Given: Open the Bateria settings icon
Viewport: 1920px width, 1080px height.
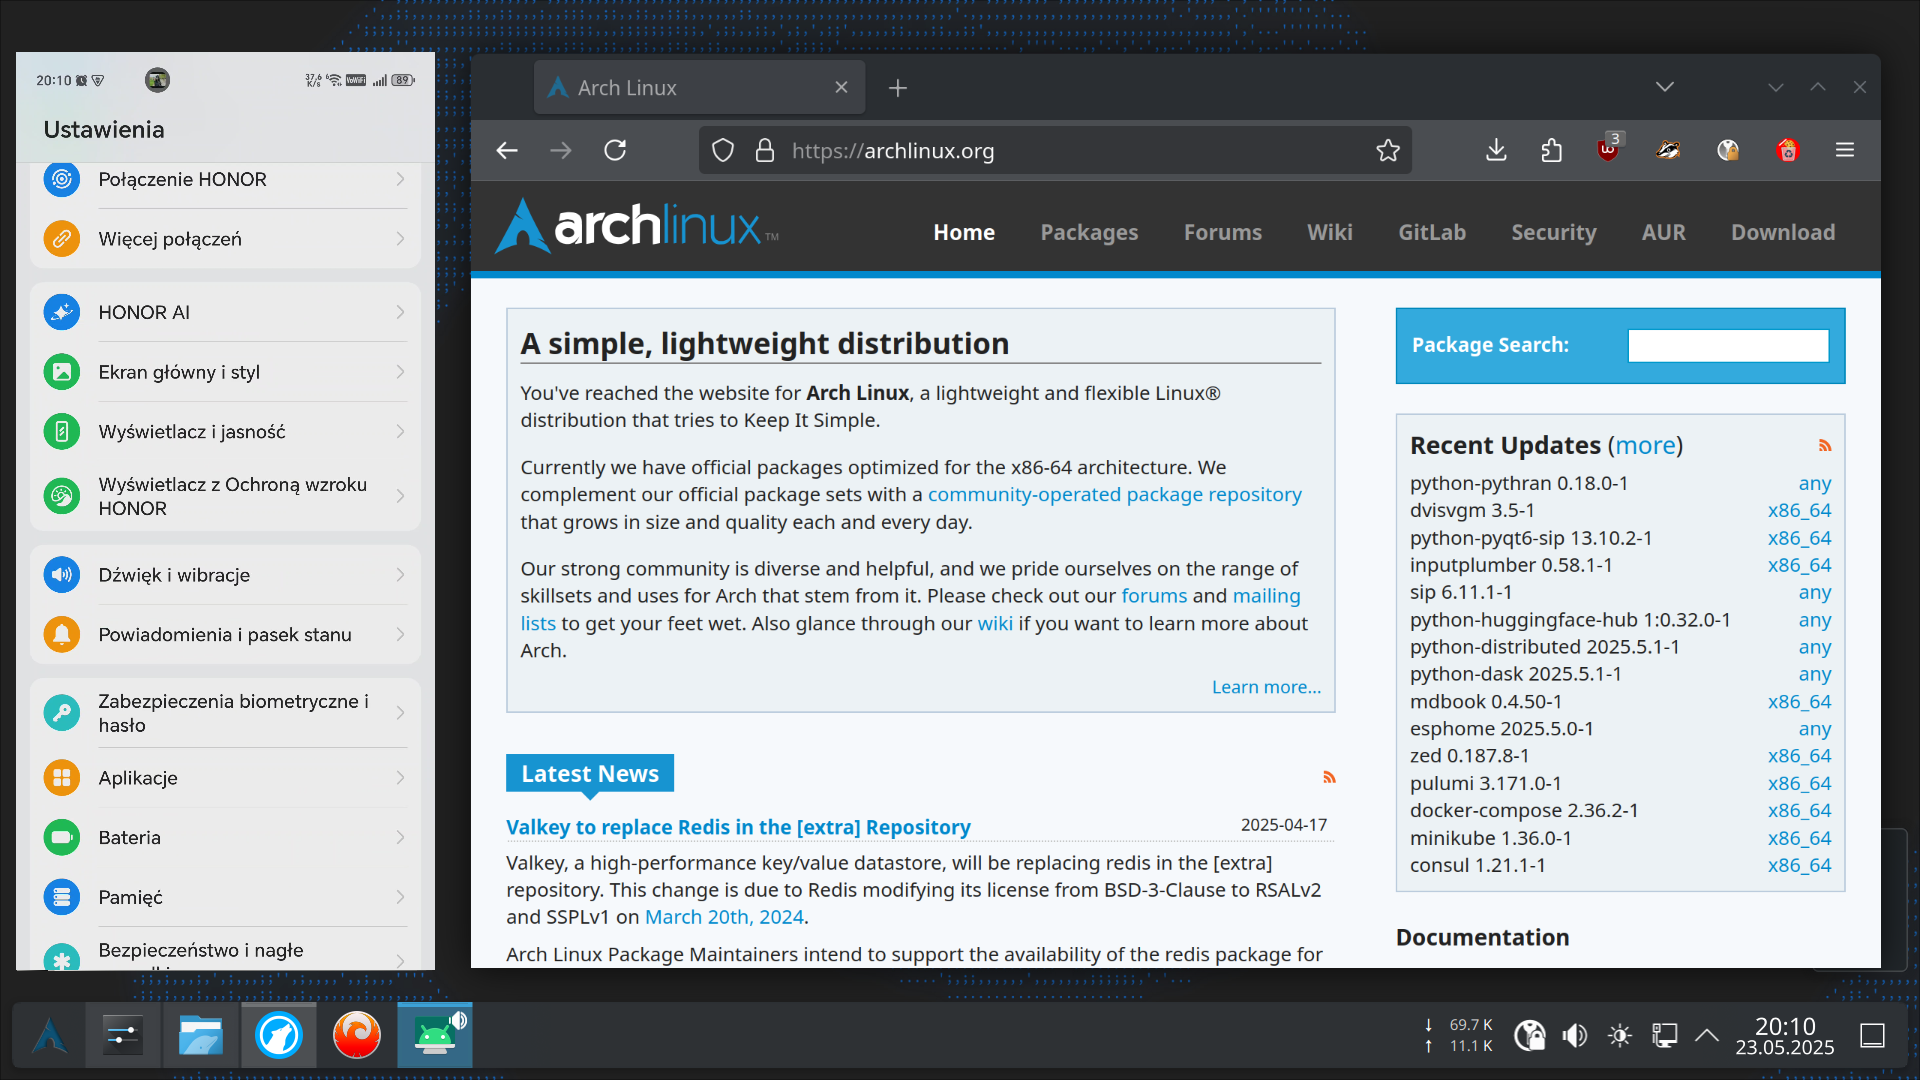Looking at the screenshot, I should click(x=62, y=837).
